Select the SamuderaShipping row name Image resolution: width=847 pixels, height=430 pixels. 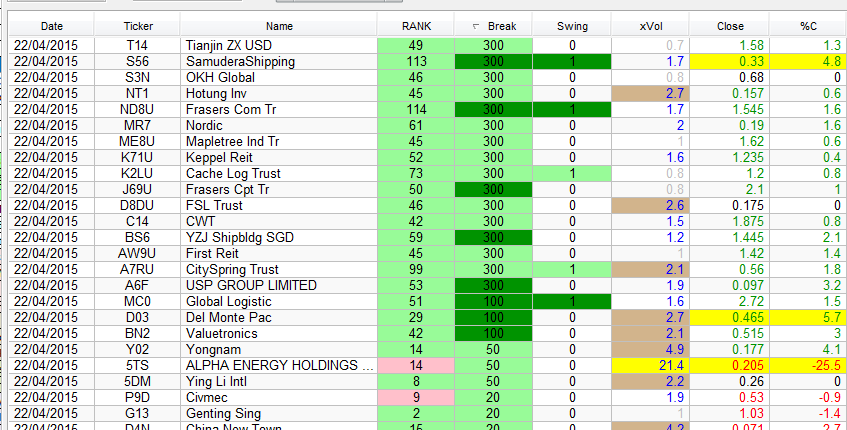[x=240, y=62]
